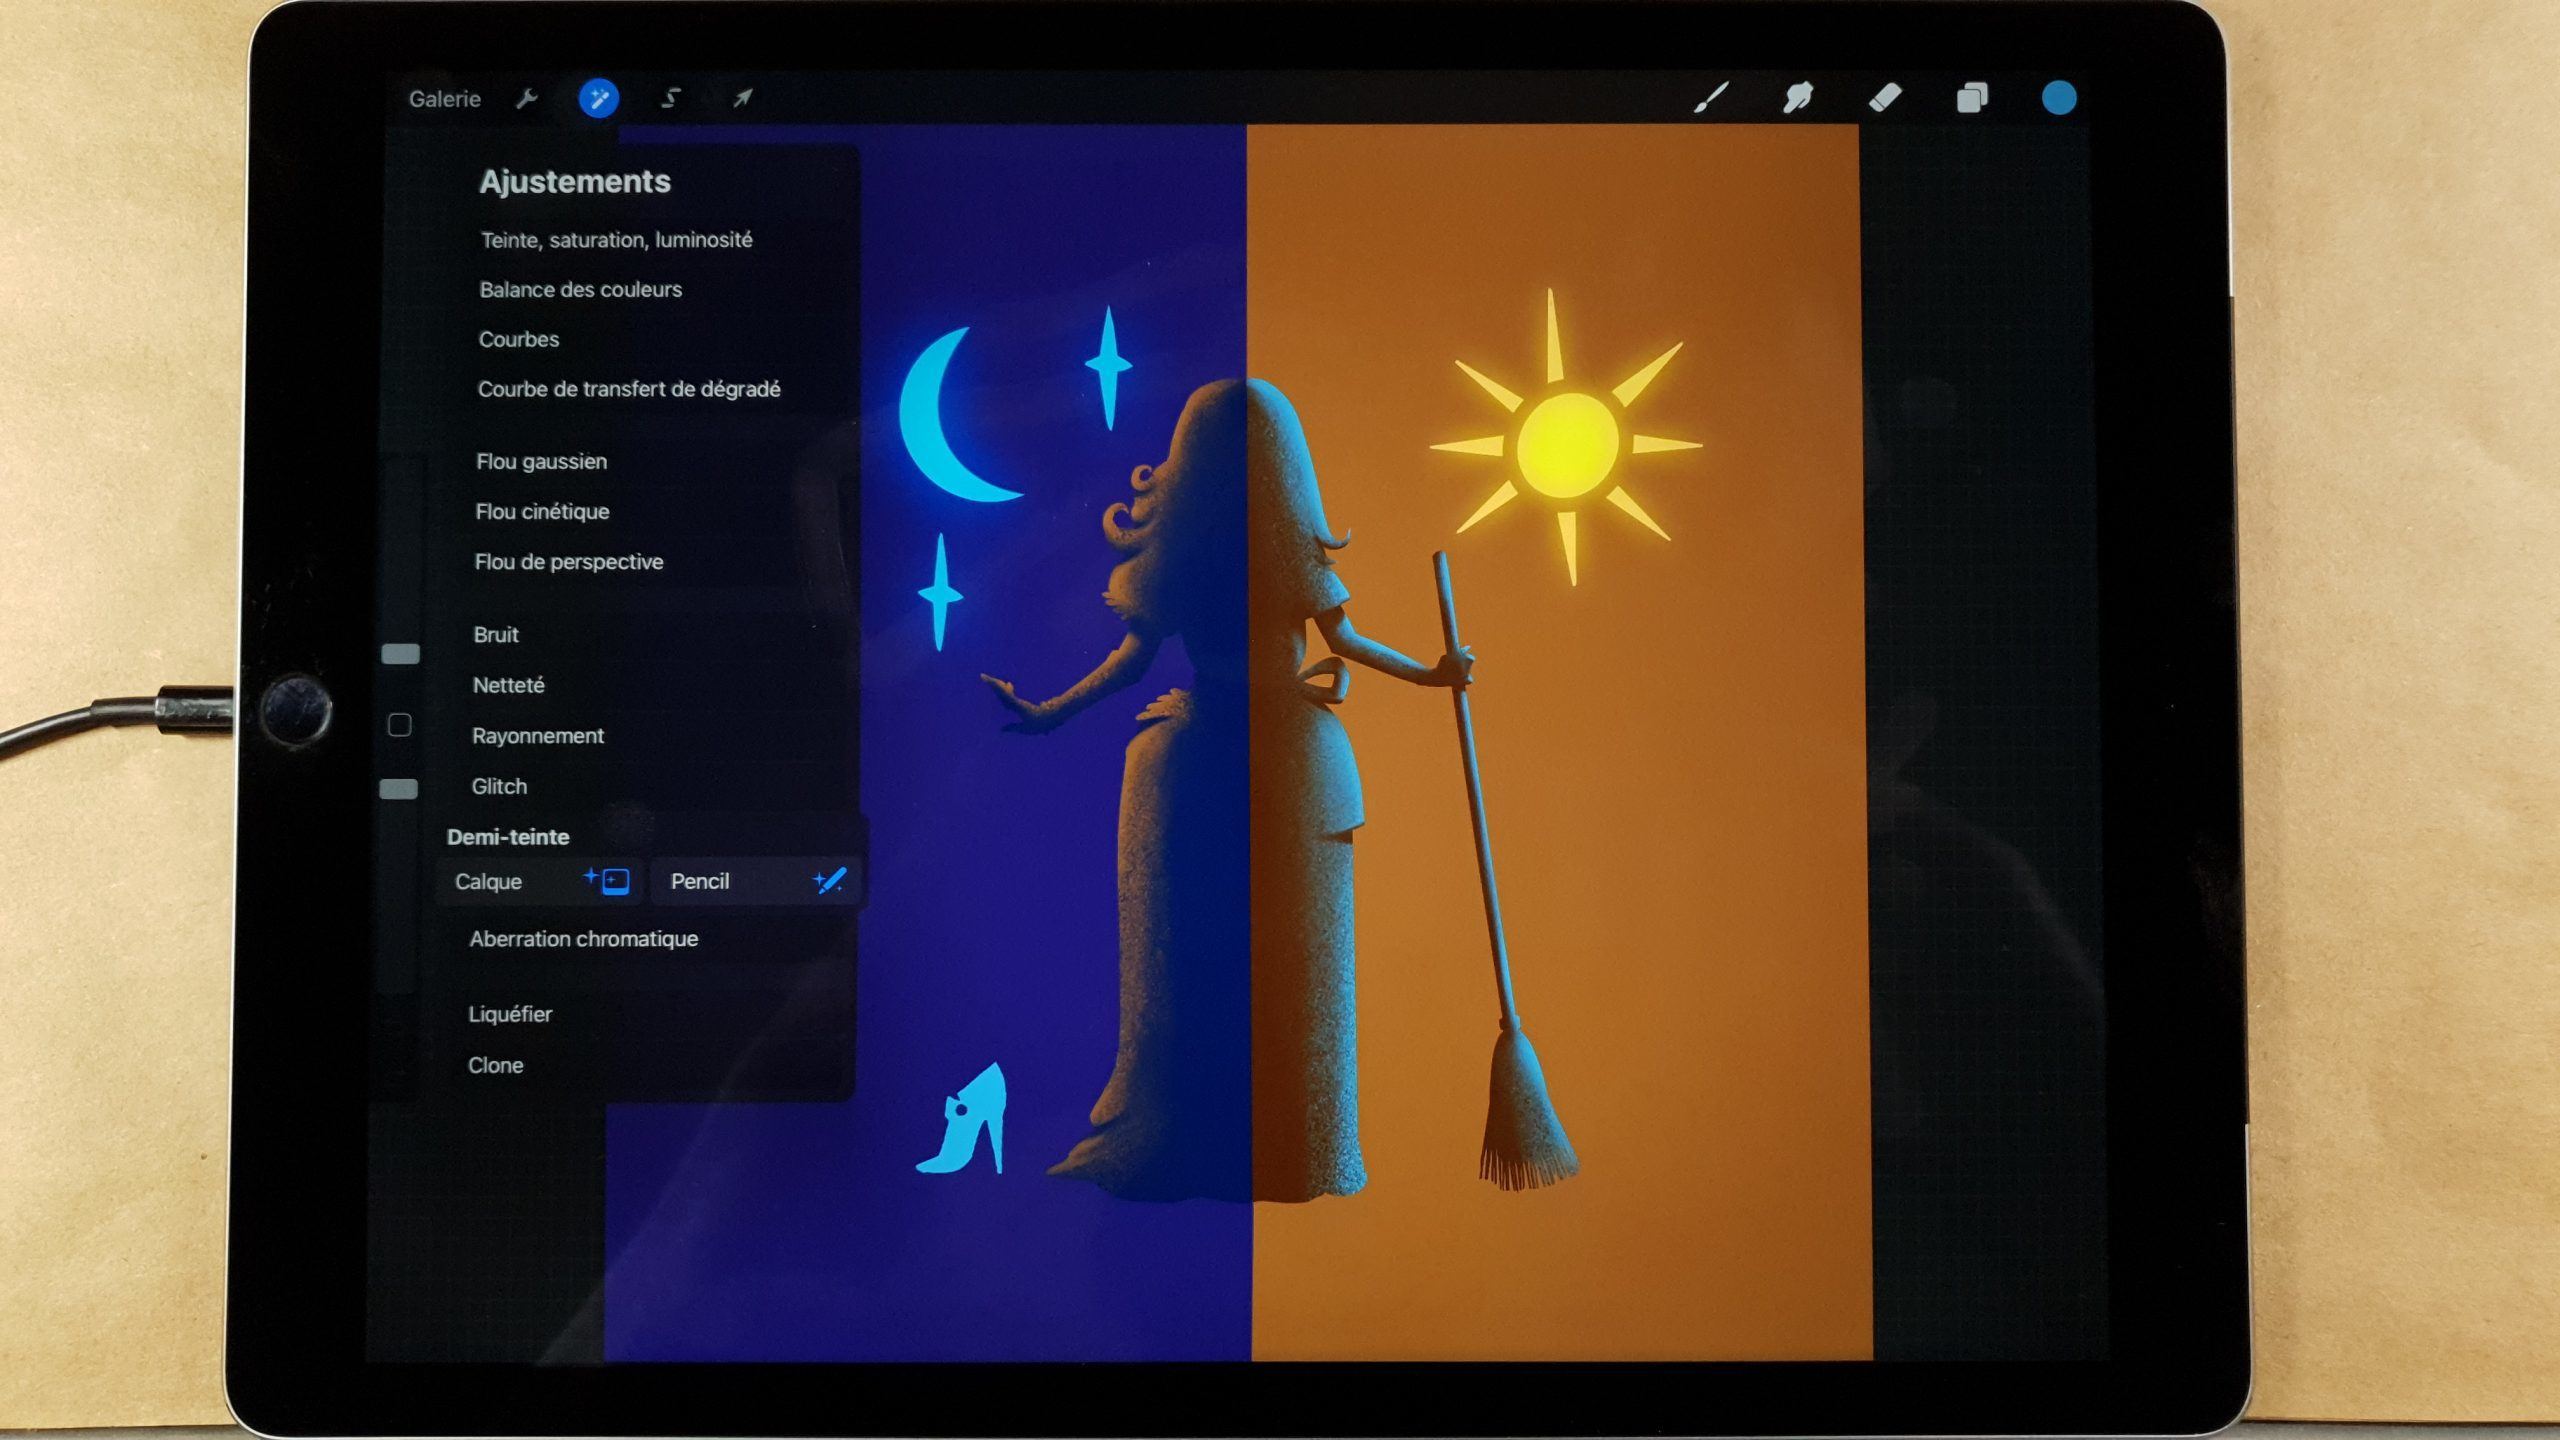Tap the Adjustments magic wand icon
2560x1440 pixels.
pyautogui.click(x=598, y=98)
